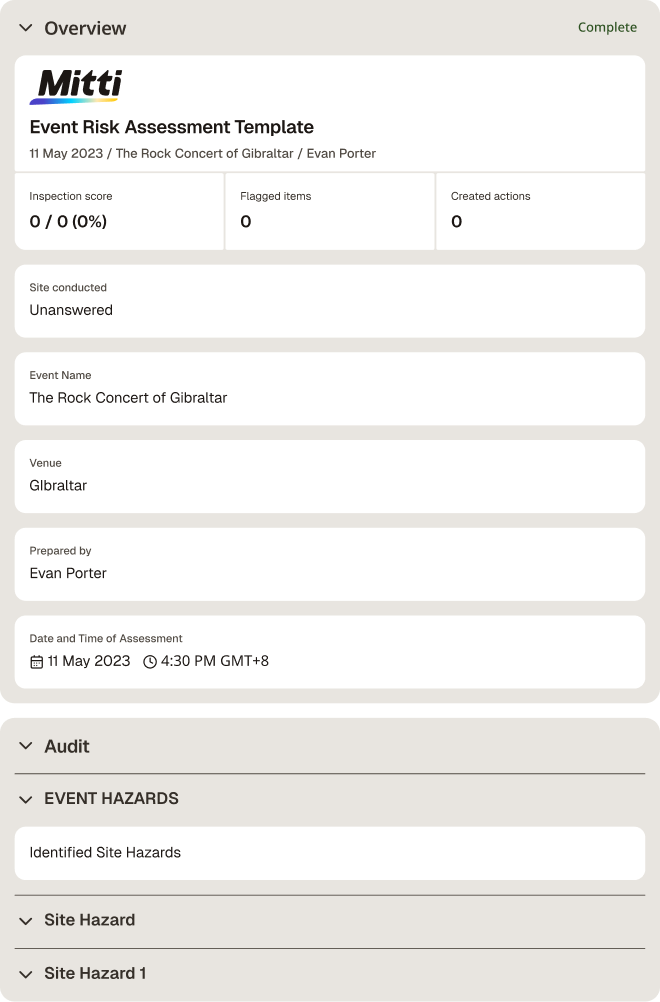Click the calendar icon beside 11 May 2023
Image resolution: width=660 pixels, height=1002 pixels.
tap(36, 662)
